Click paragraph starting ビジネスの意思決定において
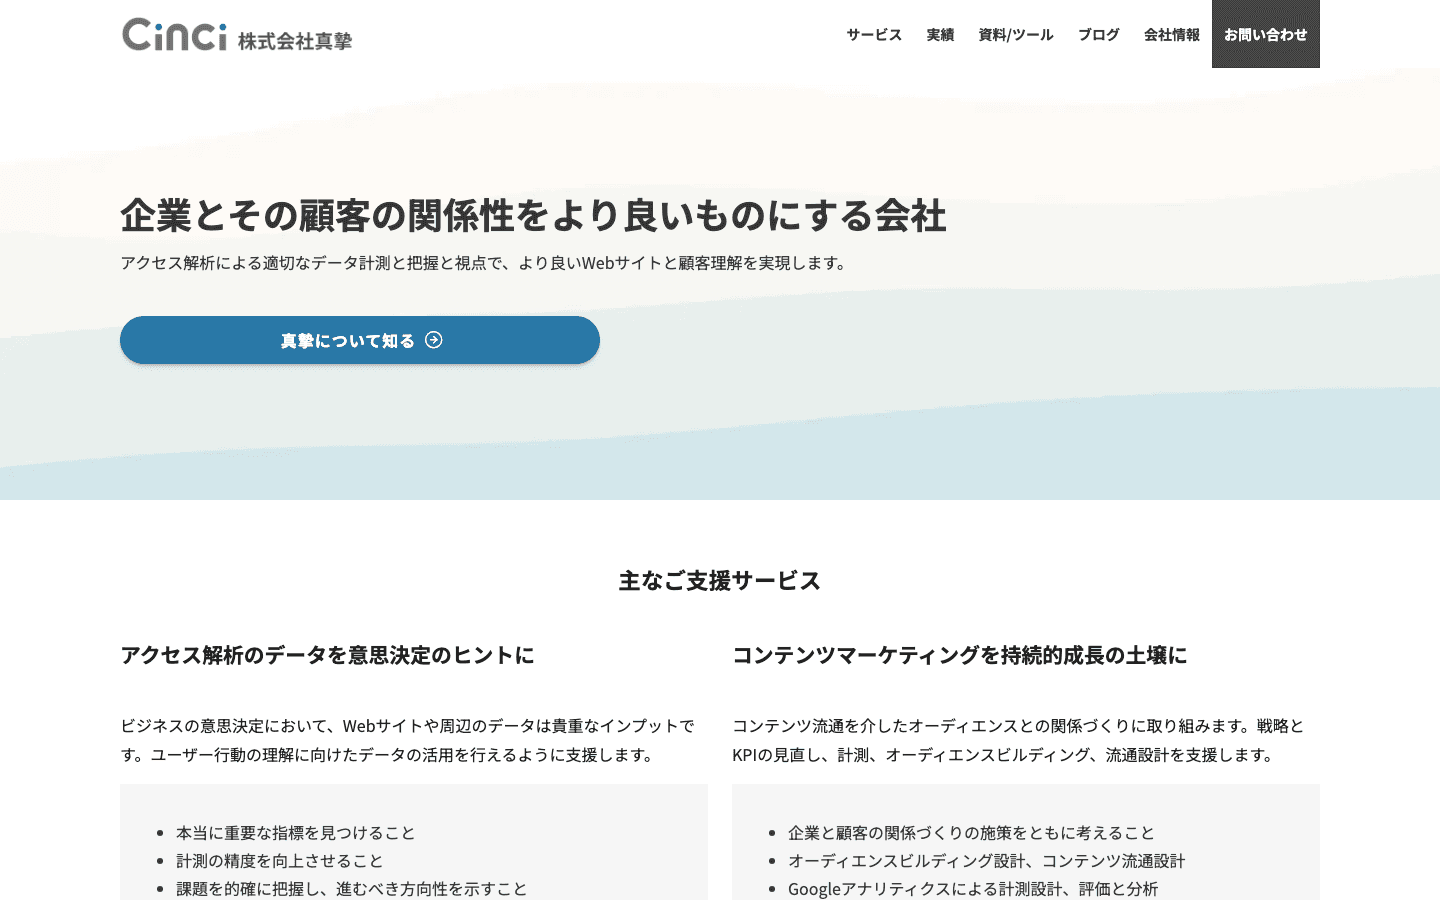 click(x=408, y=740)
